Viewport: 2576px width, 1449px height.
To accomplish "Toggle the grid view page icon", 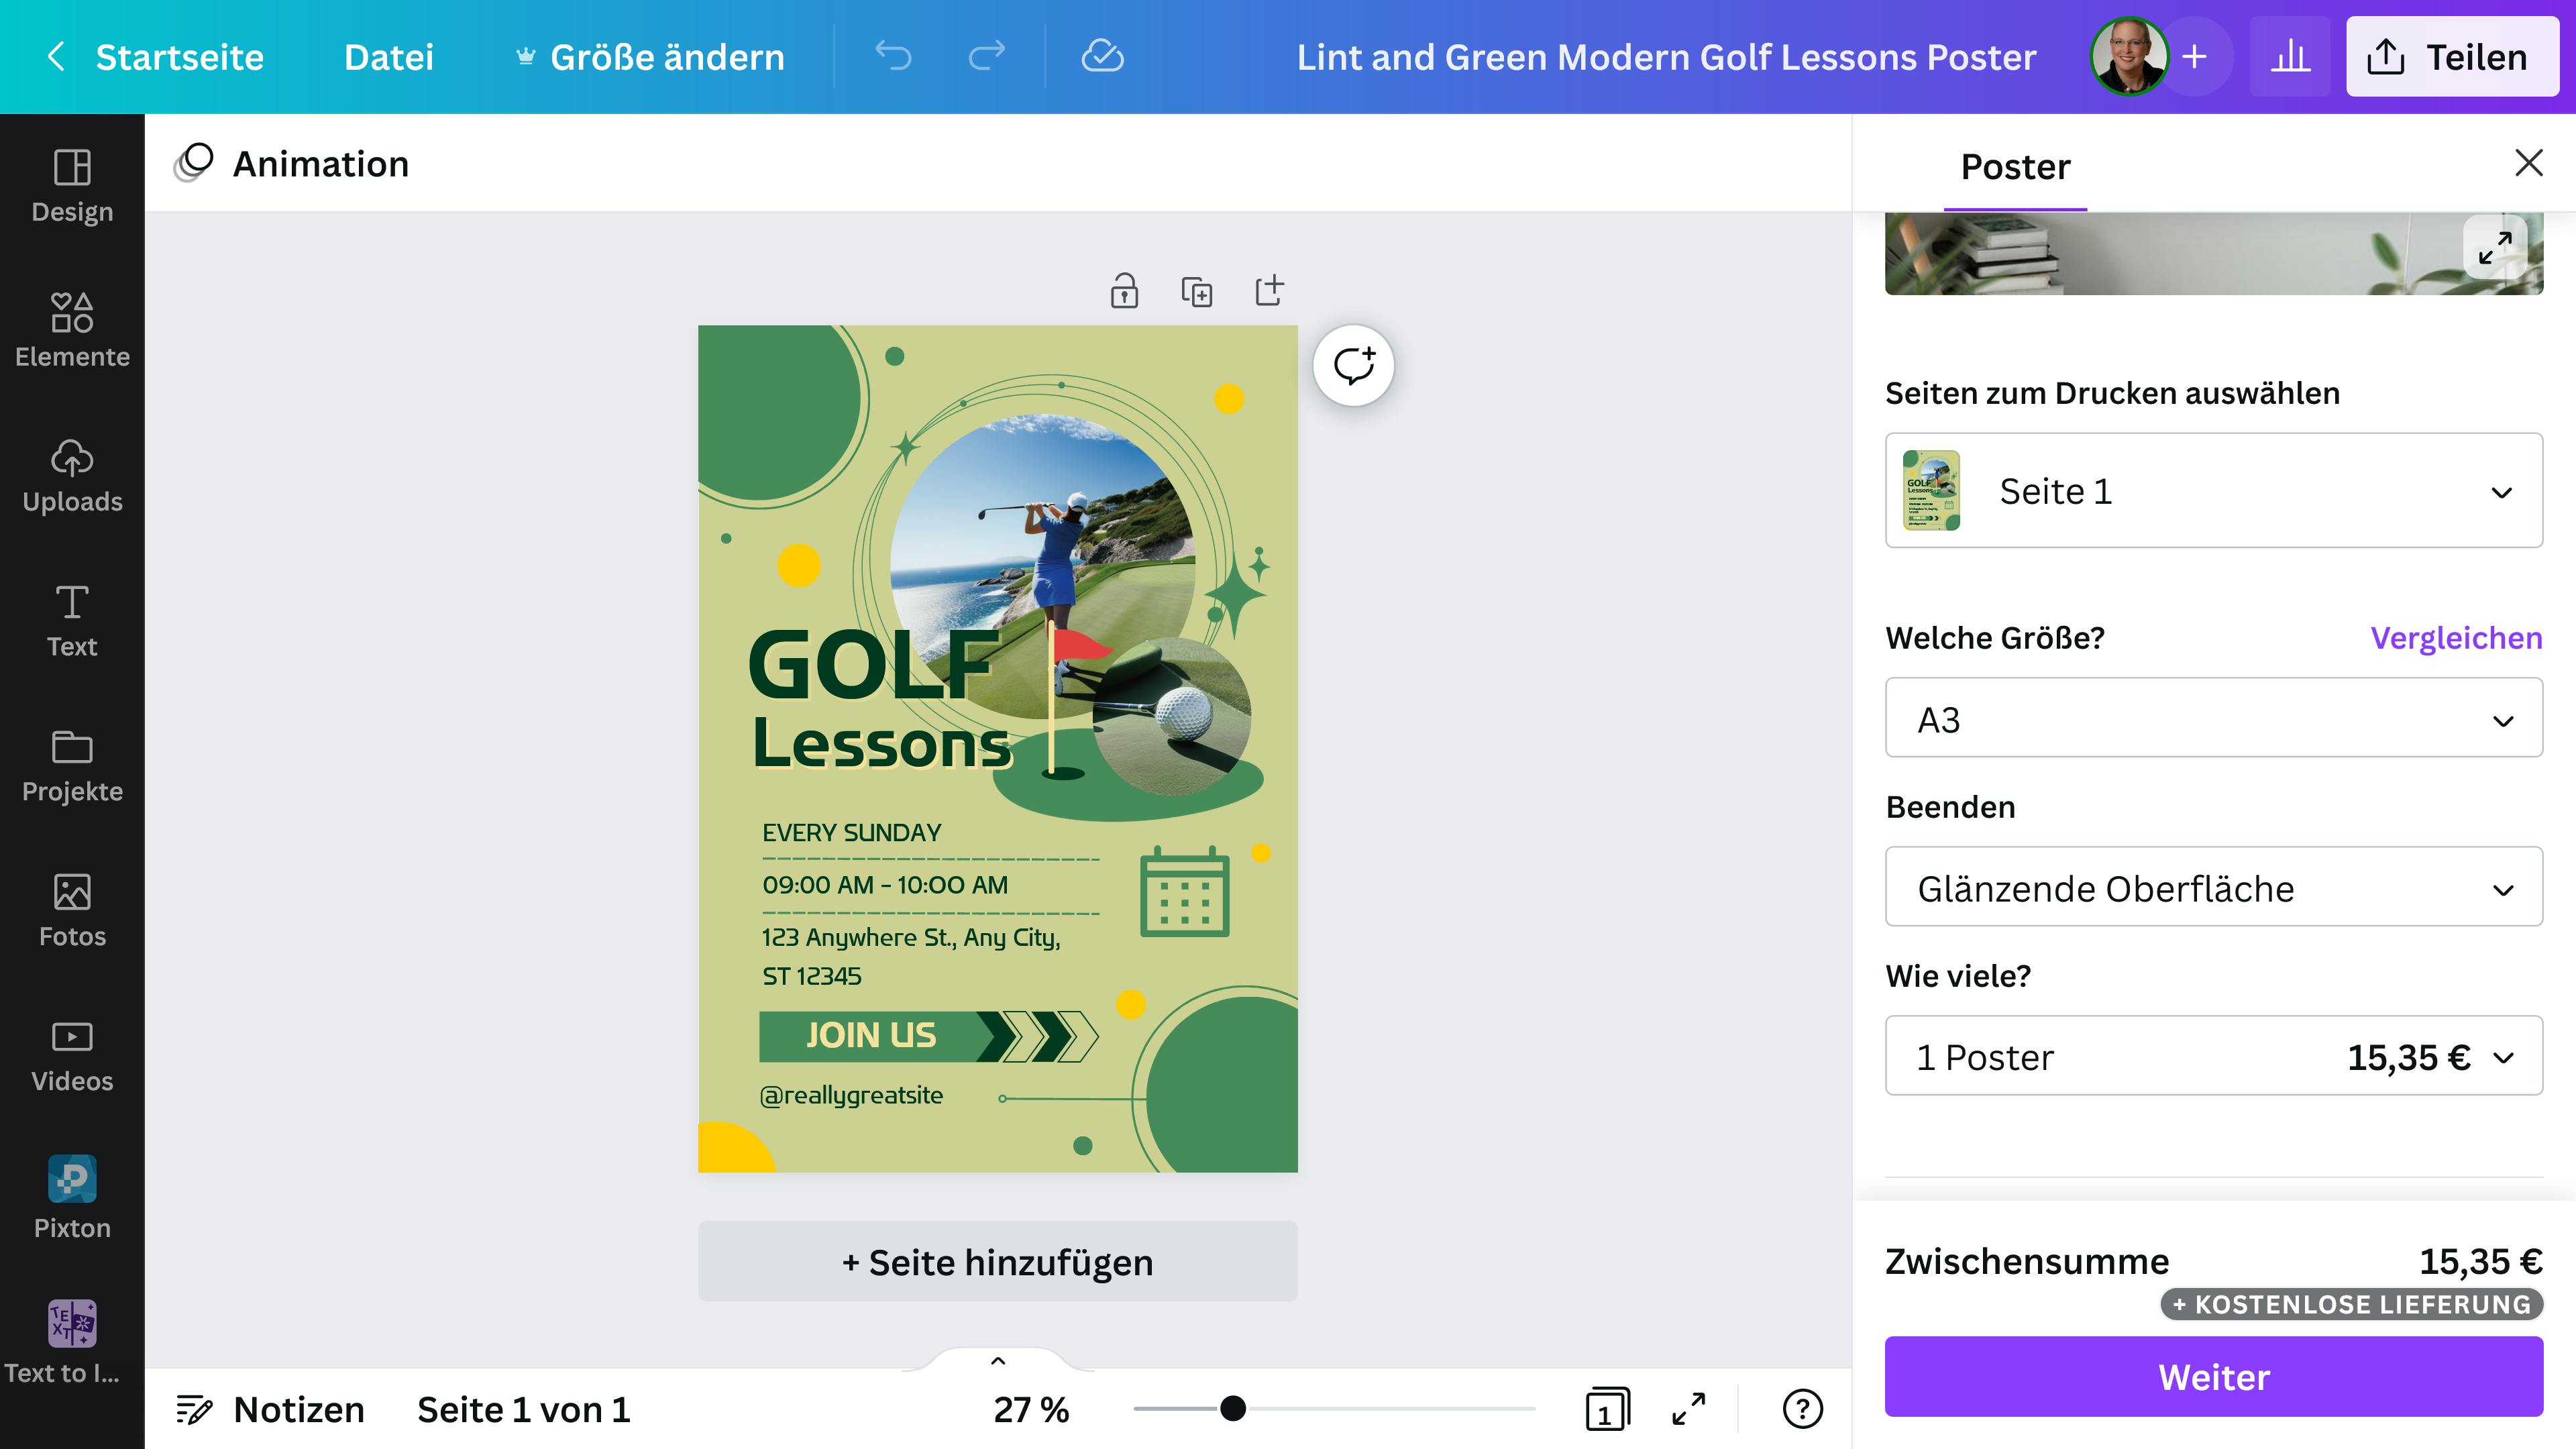I will point(1607,1409).
